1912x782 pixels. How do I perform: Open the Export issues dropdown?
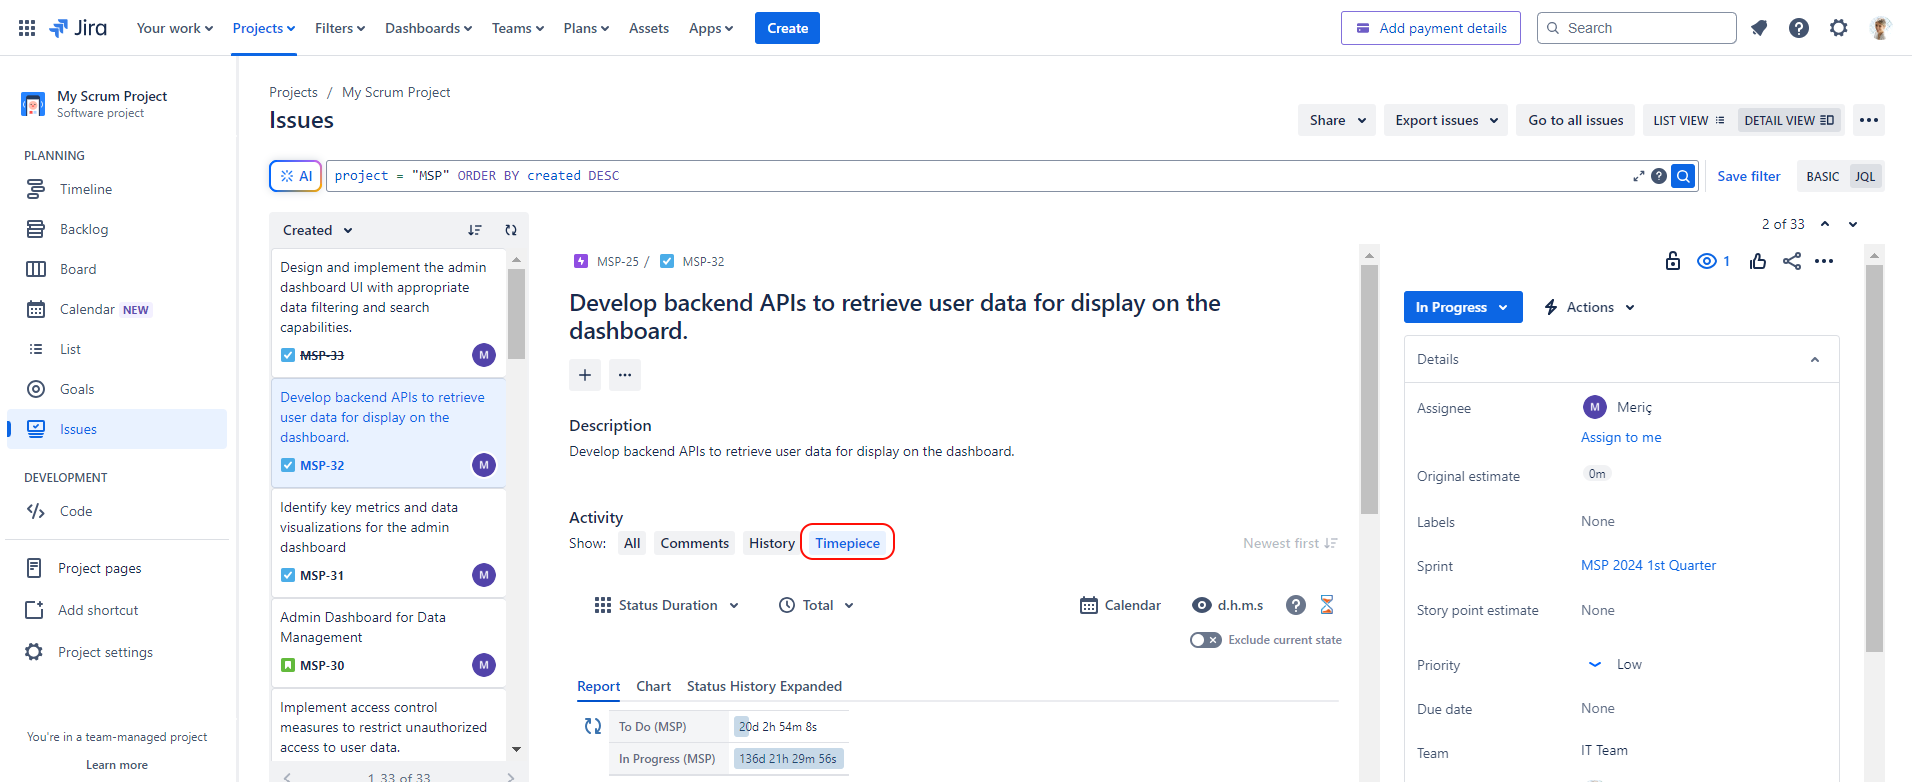[x=1446, y=120]
